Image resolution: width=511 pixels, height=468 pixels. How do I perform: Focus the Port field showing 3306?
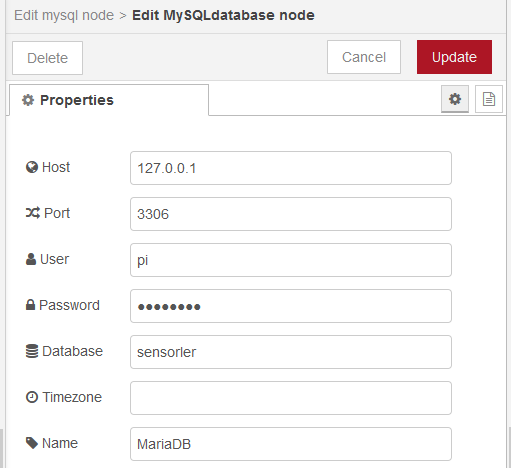click(291, 214)
